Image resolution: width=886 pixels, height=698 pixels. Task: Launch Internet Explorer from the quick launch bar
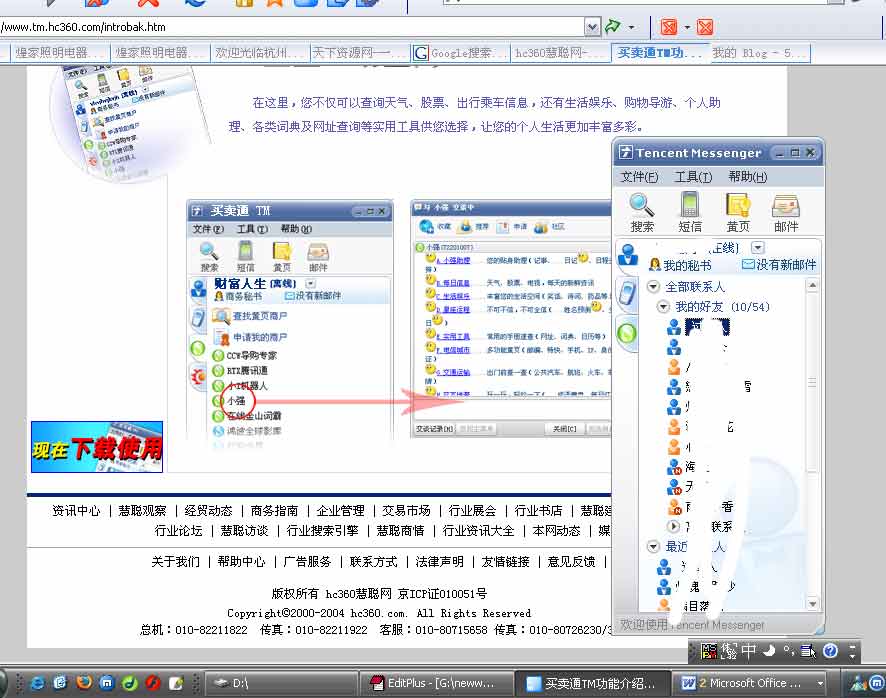[38, 683]
